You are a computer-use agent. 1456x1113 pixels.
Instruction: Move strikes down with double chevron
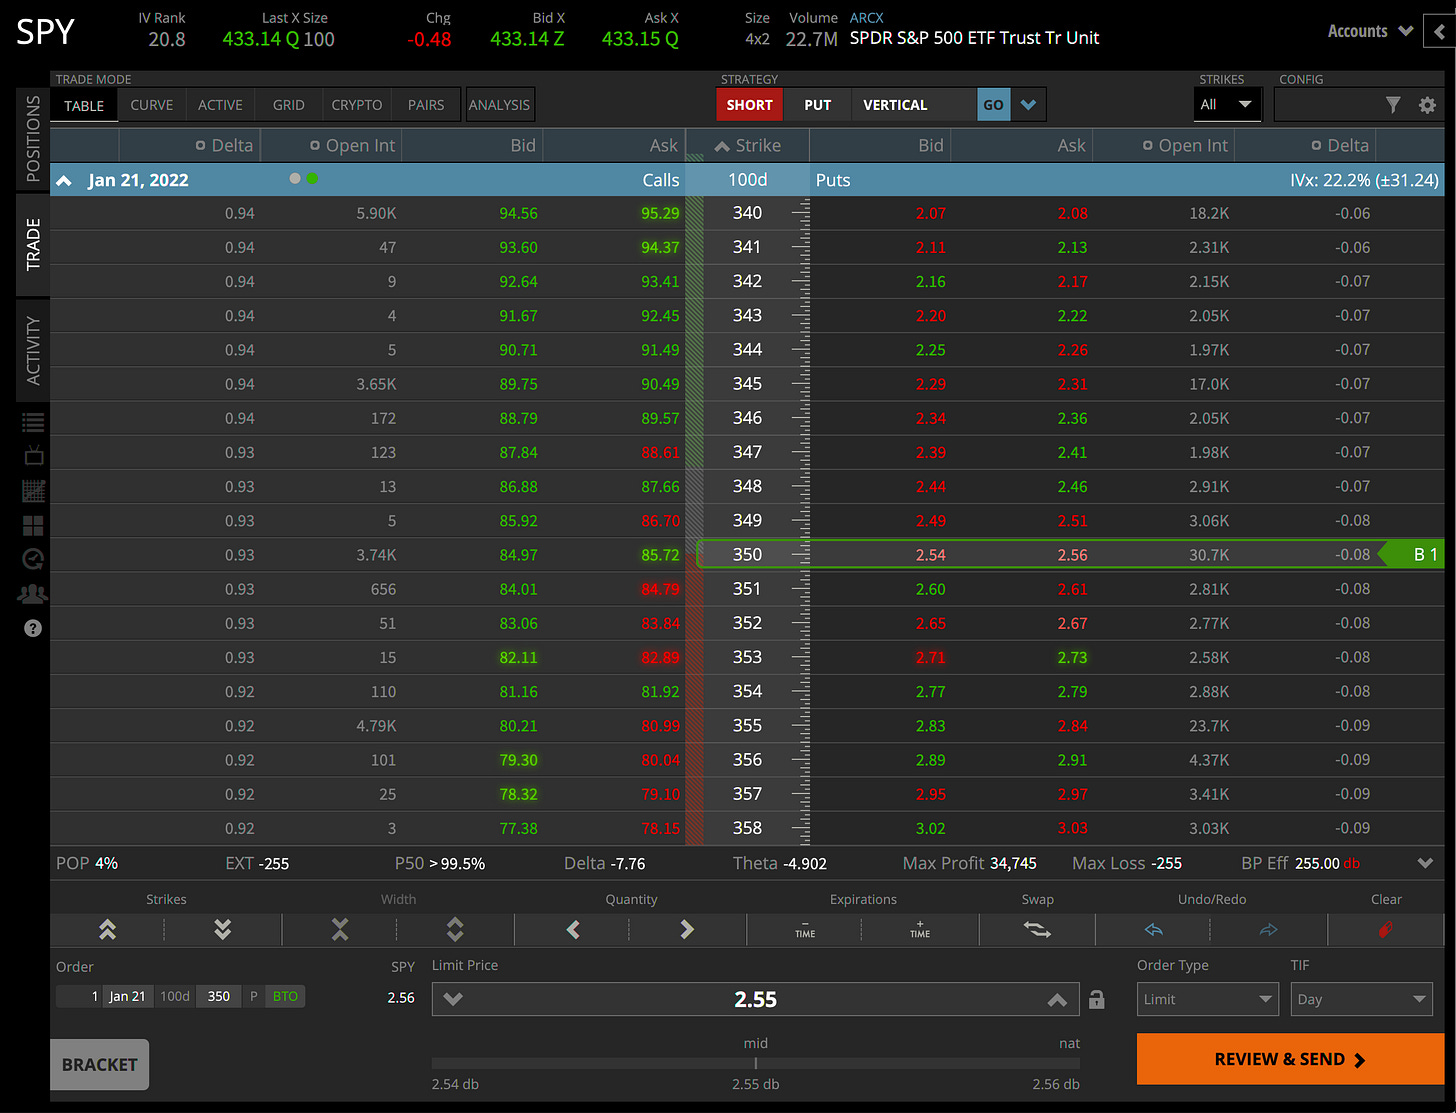pos(223,930)
